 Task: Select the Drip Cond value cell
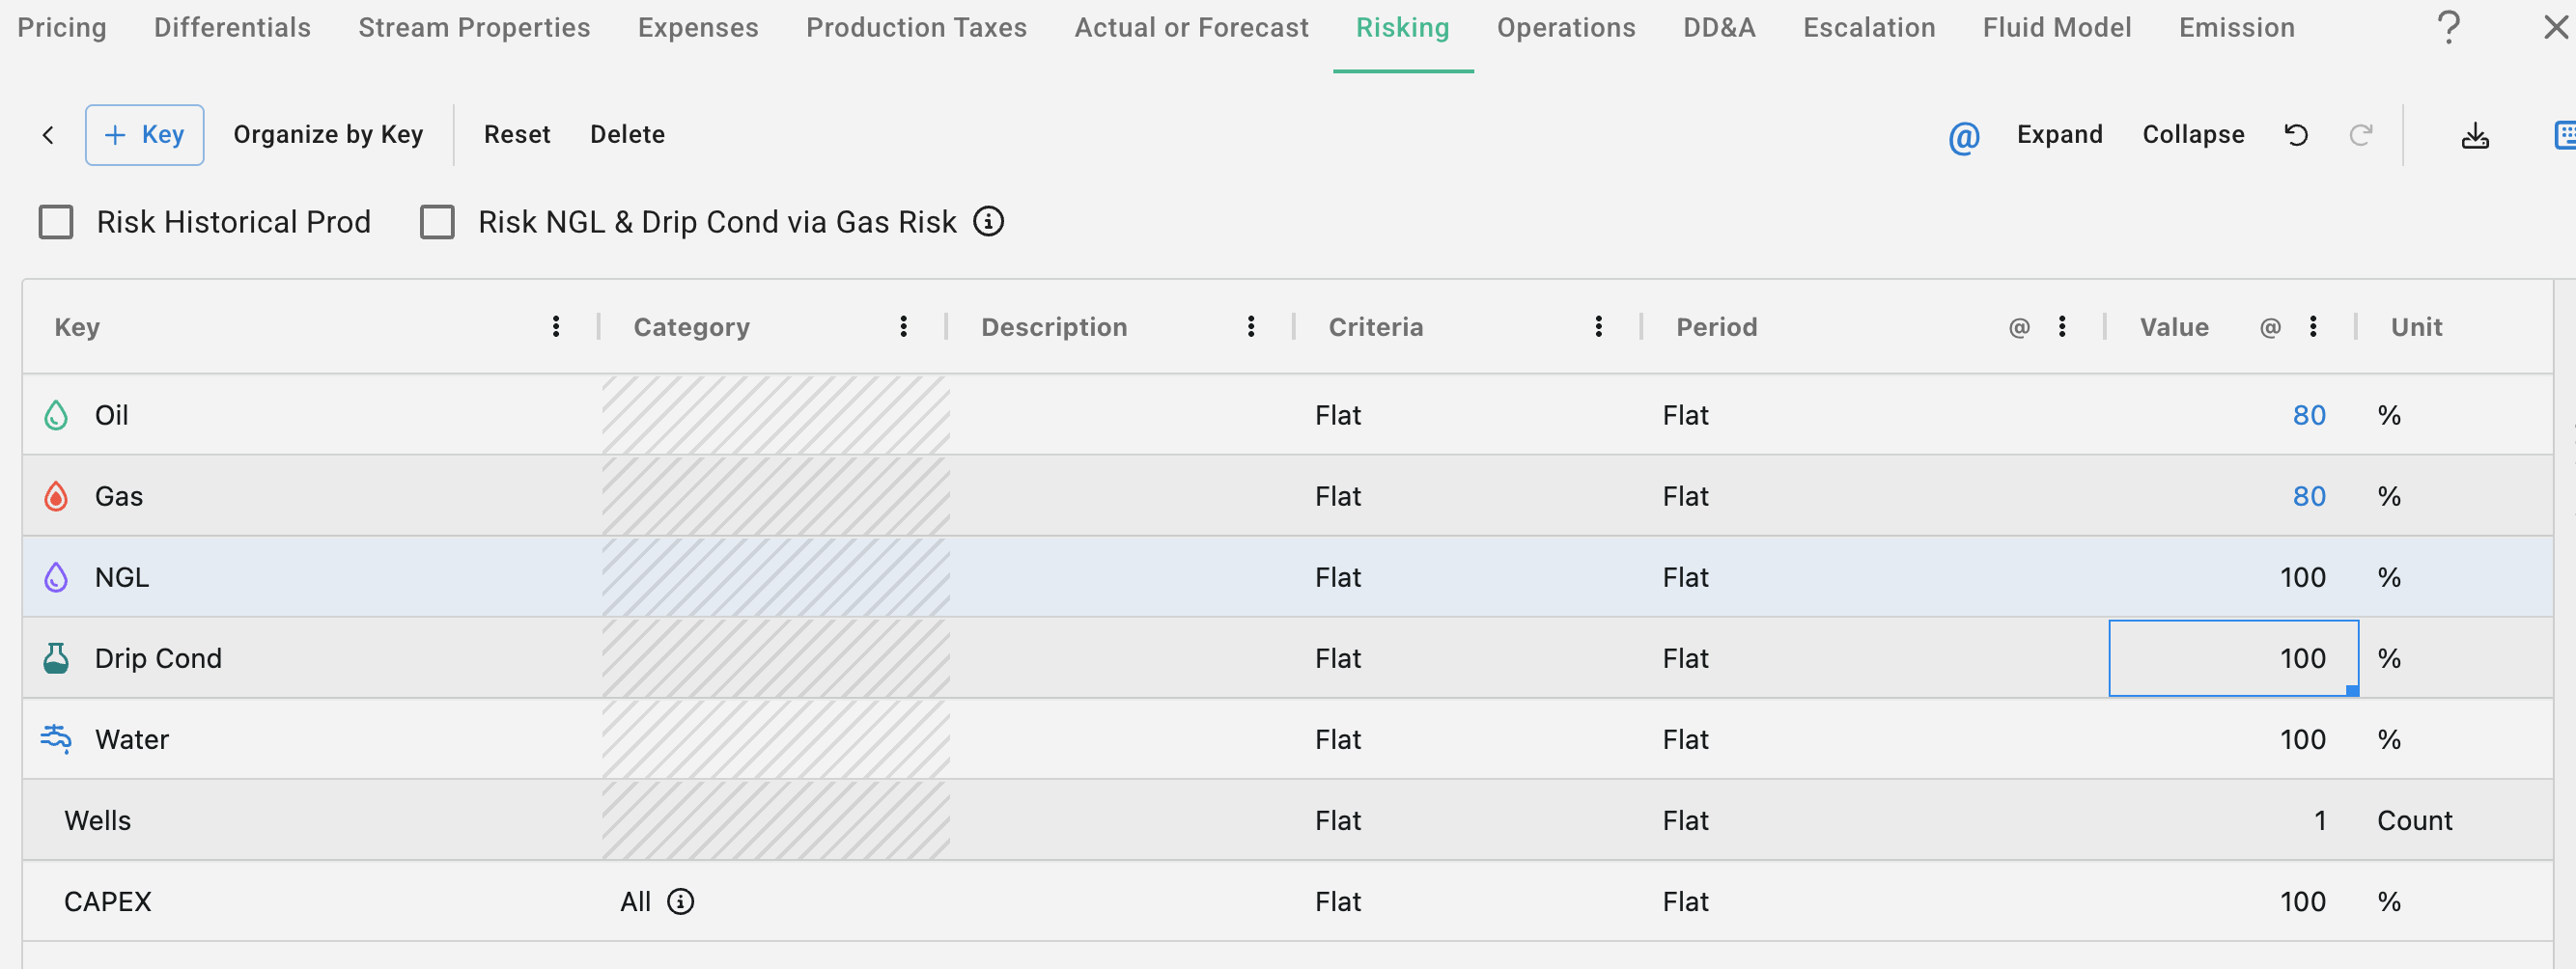(x=2232, y=658)
